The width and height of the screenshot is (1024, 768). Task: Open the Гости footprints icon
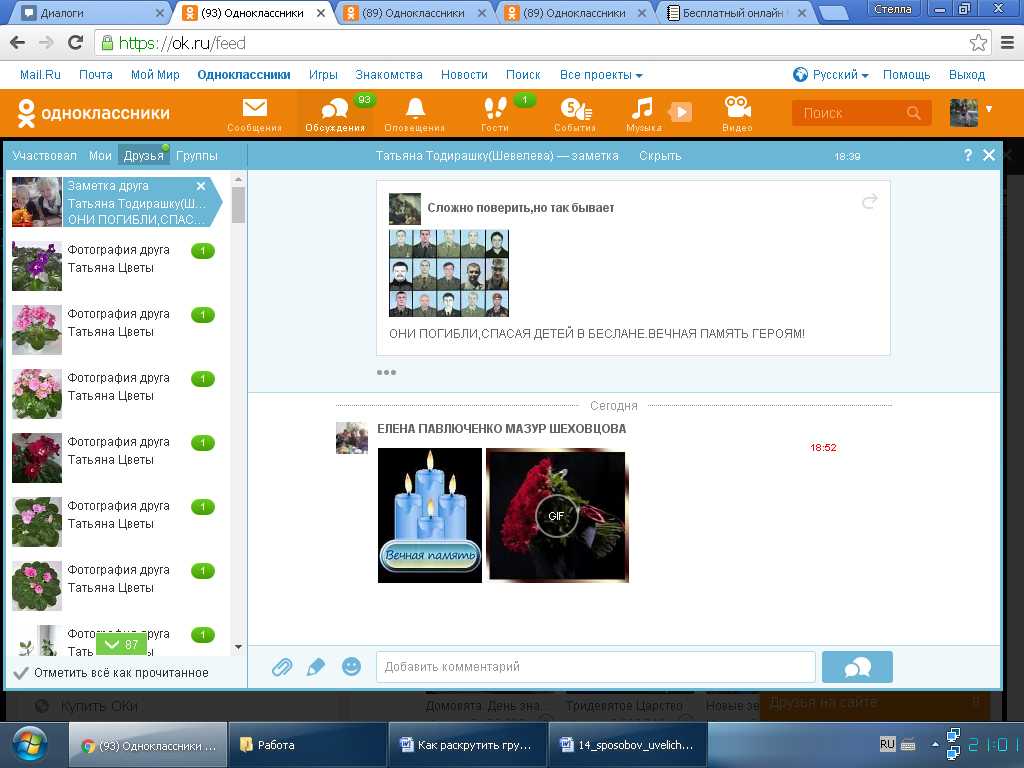click(494, 114)
